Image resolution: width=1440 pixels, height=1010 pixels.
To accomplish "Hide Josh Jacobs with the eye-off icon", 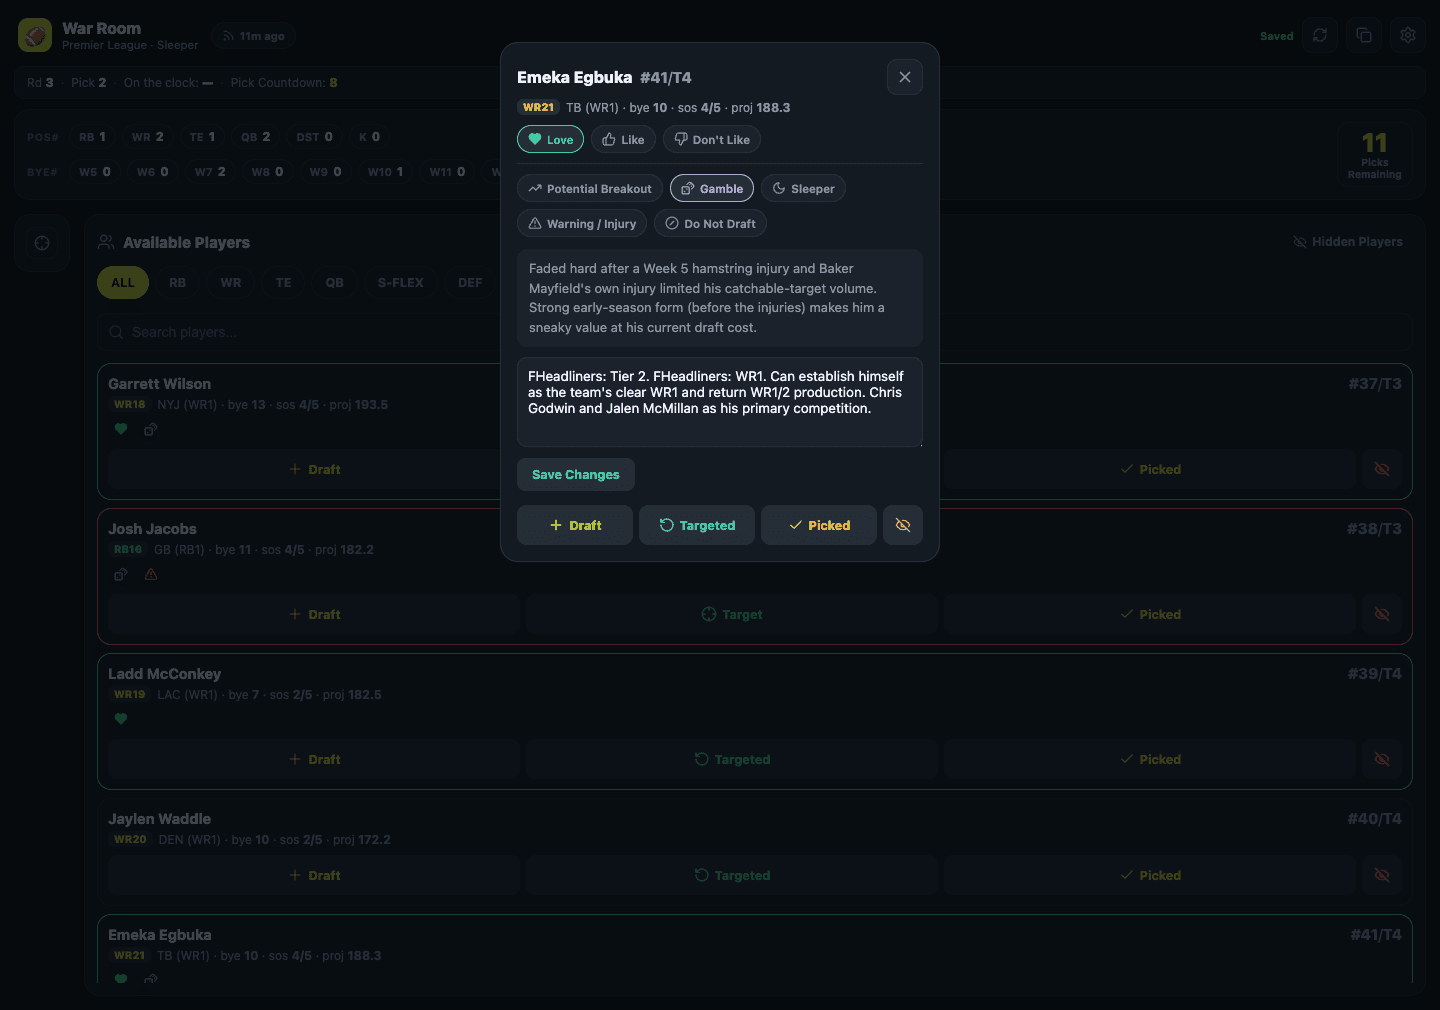I will click(x=1382, y=614).
